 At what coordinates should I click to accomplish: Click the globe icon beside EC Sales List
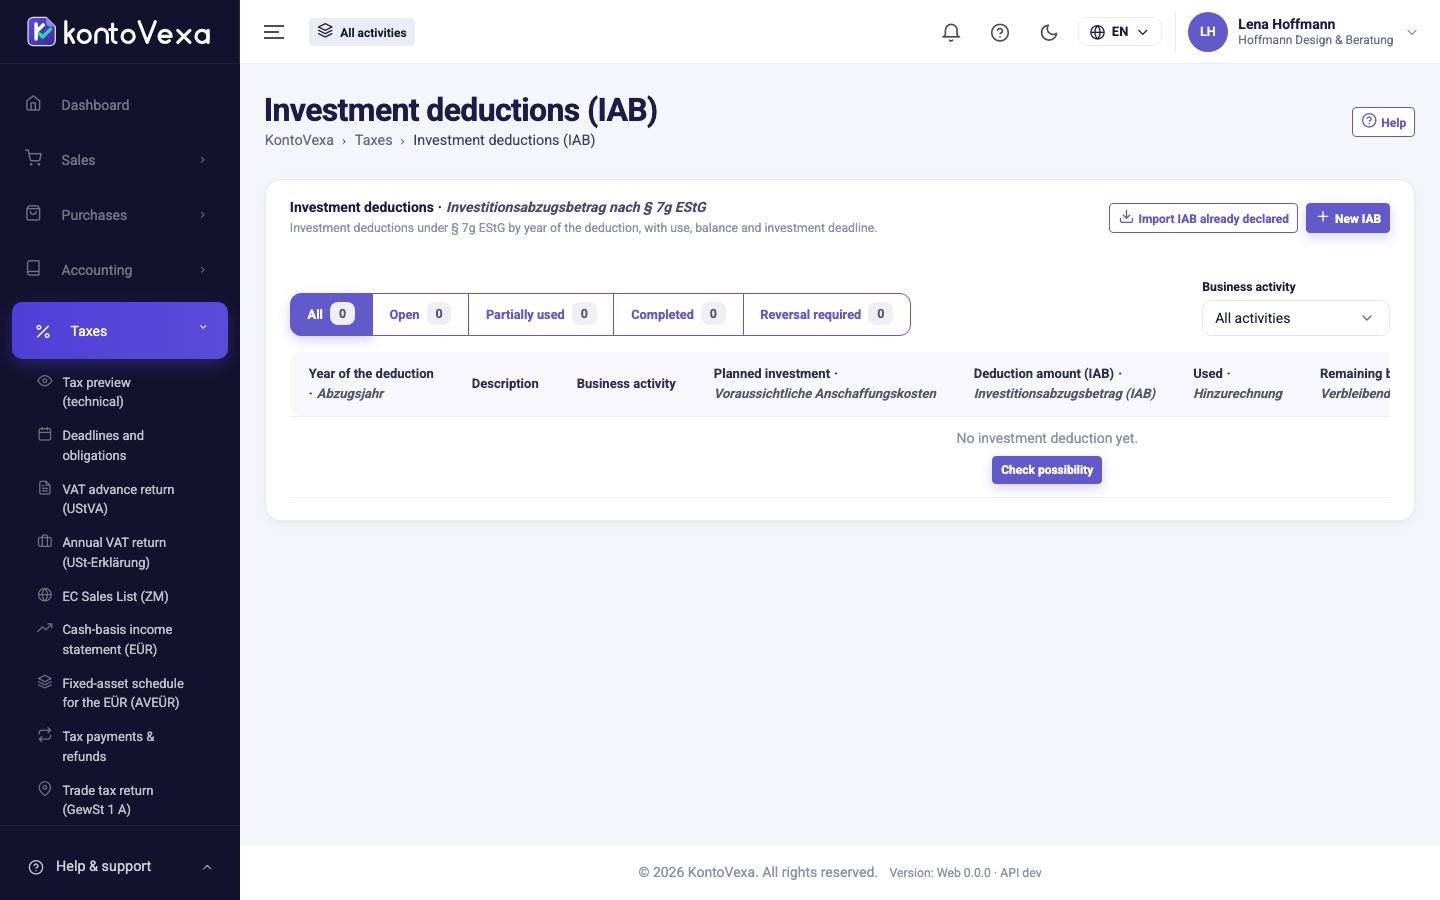[45, 595]
